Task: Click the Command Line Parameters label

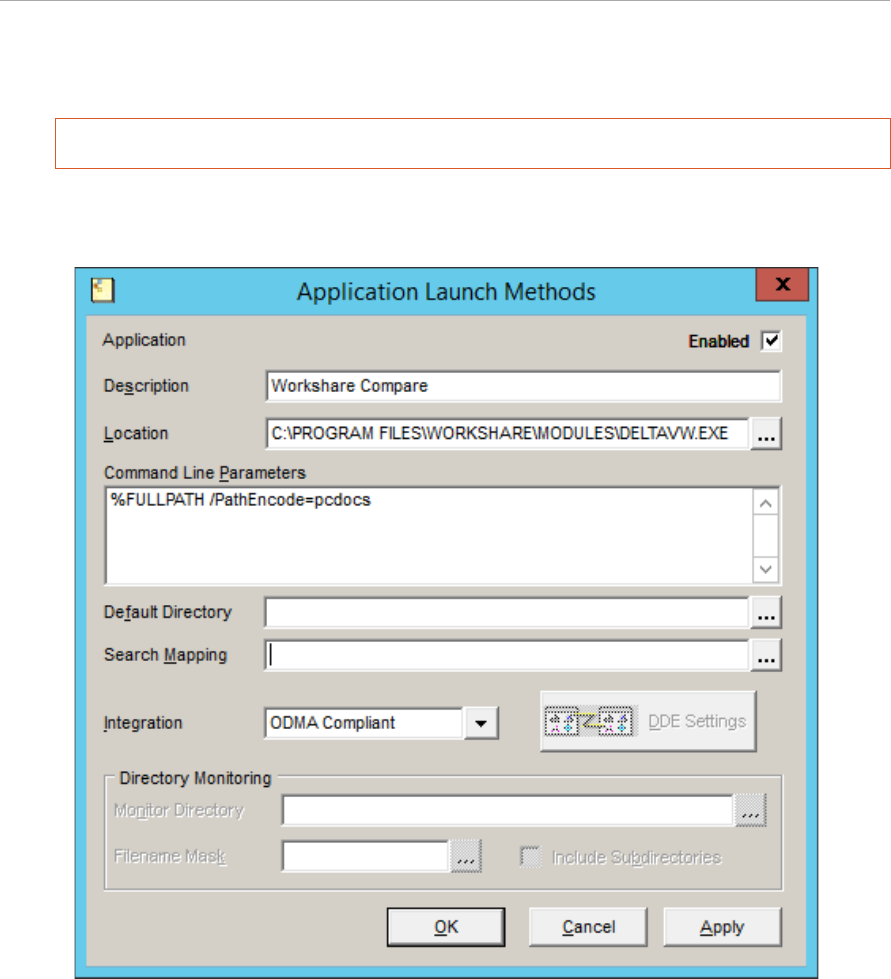Action: (x=205, y=473)
